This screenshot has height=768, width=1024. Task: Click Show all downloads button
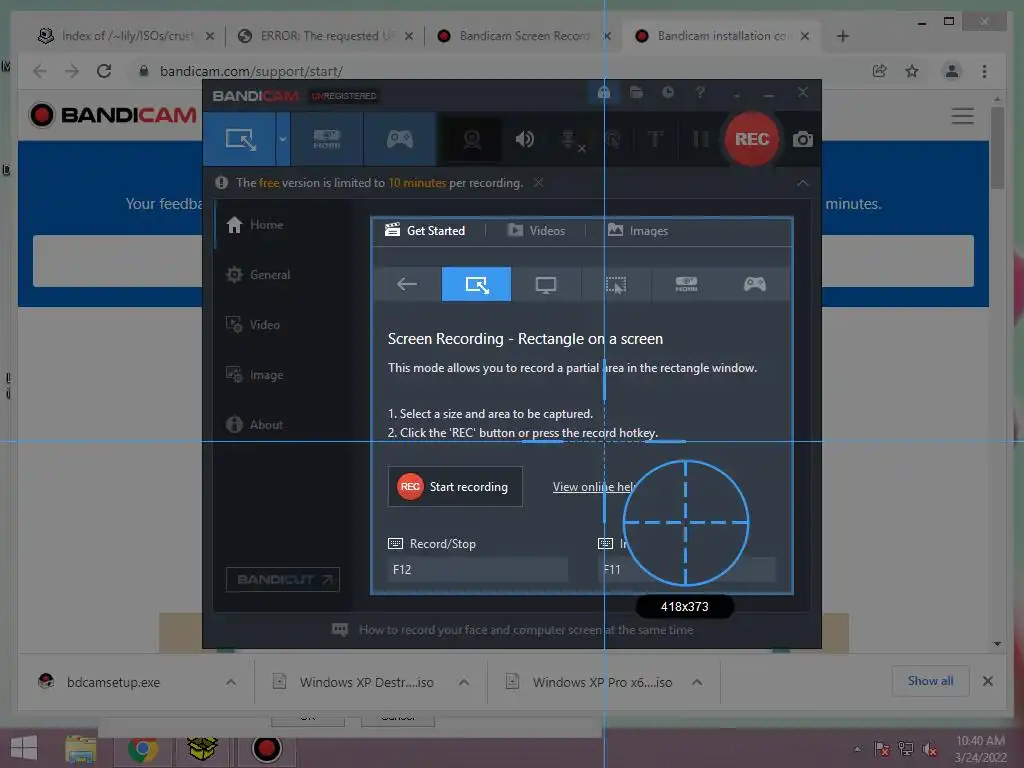click(931, 681)
